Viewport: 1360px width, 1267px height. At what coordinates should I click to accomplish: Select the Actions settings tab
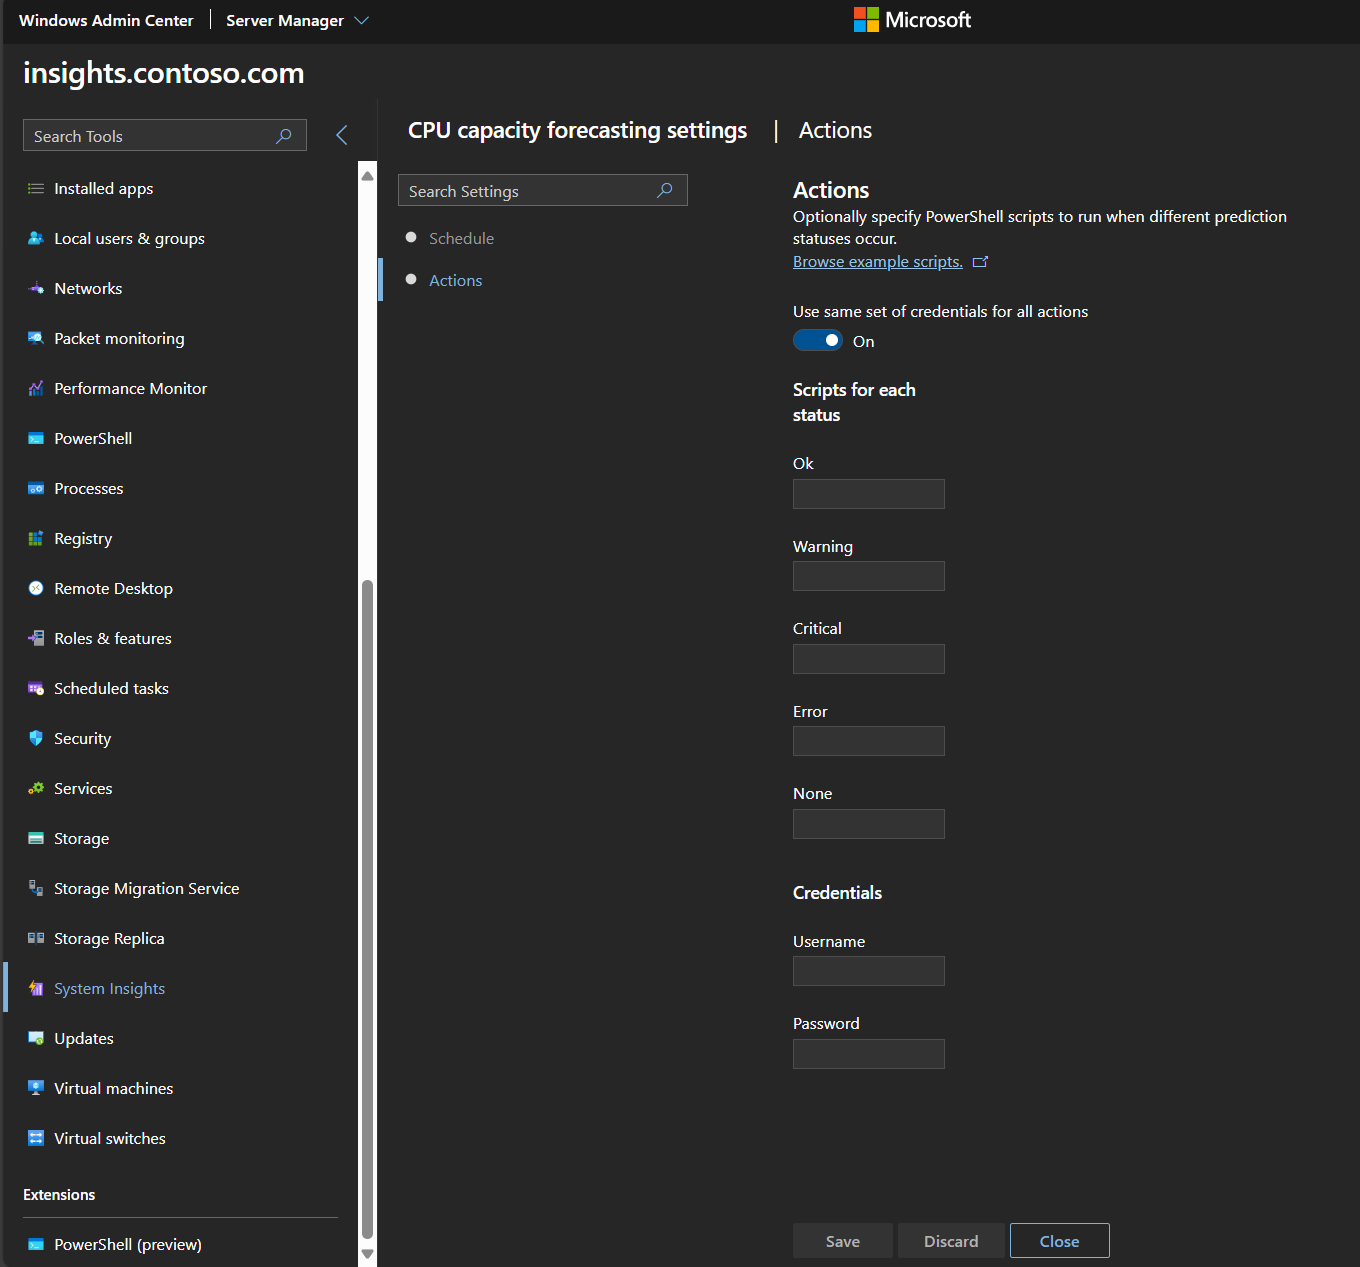[455, 281]
